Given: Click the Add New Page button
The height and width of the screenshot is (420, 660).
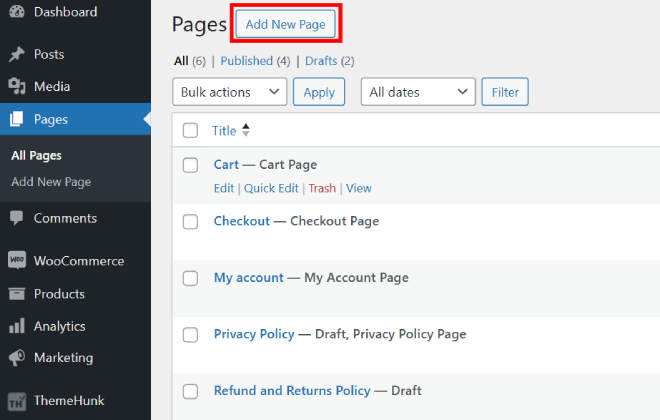Looking at the screenshot, I should (x=285, y=24).
